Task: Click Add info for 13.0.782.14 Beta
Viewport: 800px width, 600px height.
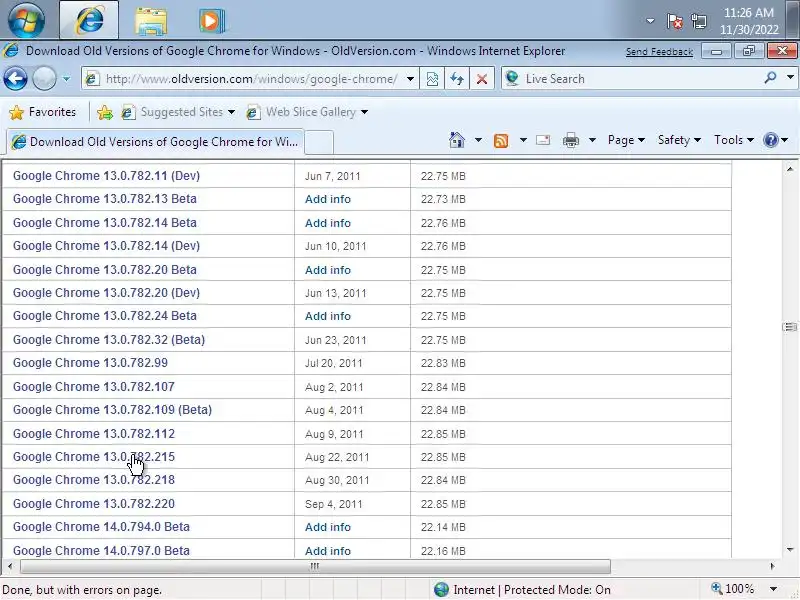Action: 328,223
